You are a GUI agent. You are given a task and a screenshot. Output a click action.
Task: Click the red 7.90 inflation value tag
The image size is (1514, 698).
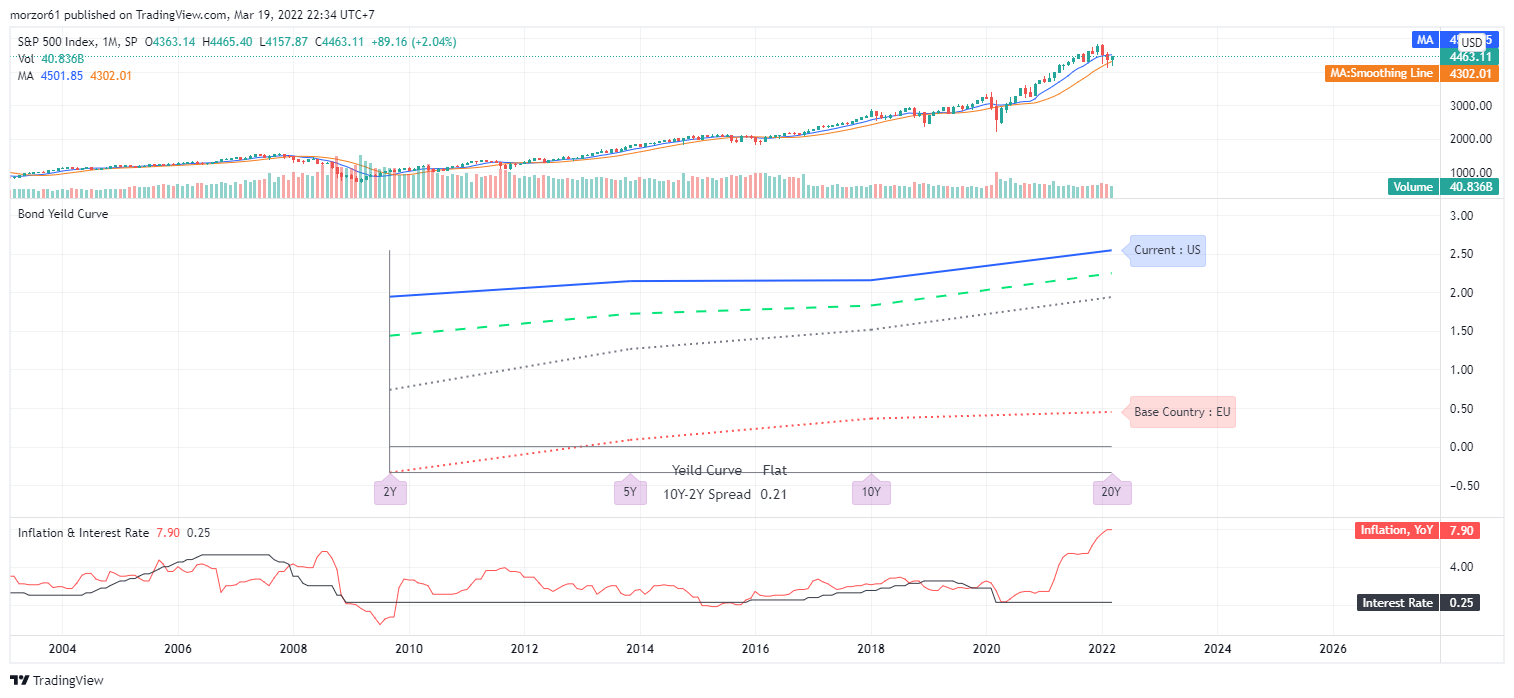pyautogui.click(x=1460, y=530)
